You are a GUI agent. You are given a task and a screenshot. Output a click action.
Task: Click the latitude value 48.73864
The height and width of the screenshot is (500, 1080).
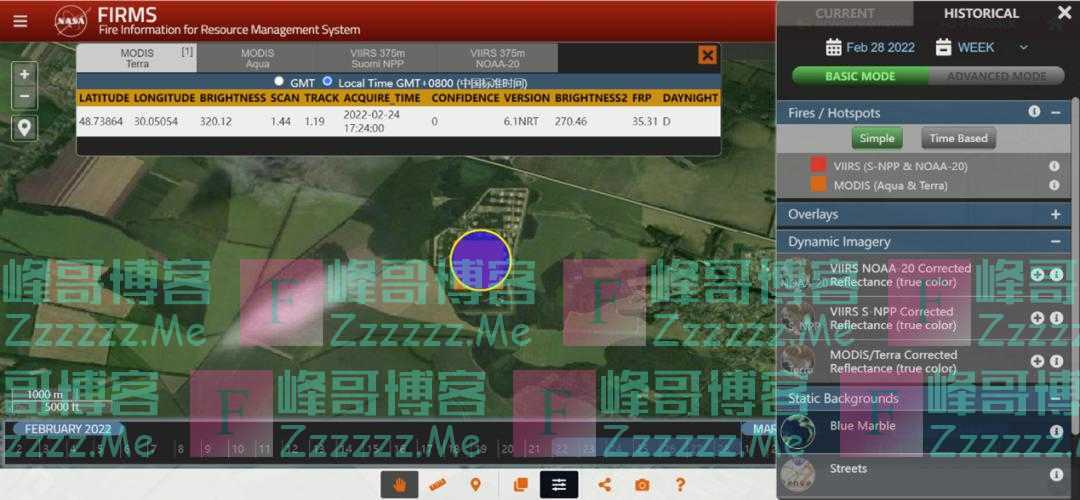point(101,121)
